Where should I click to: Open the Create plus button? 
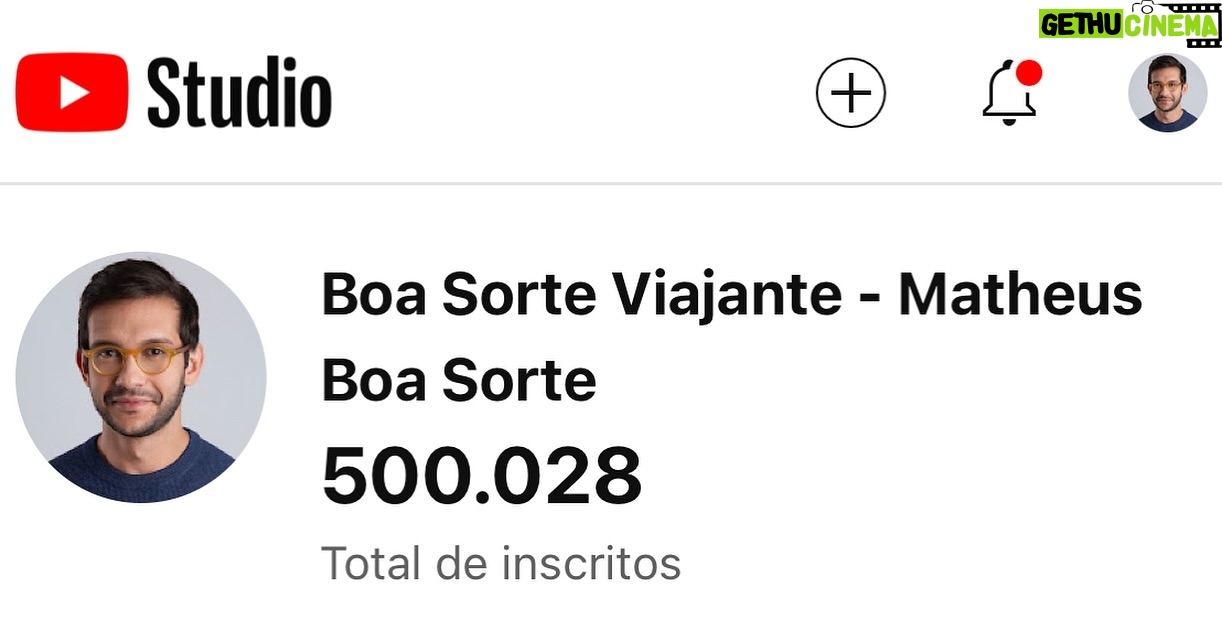click(851, 93)
